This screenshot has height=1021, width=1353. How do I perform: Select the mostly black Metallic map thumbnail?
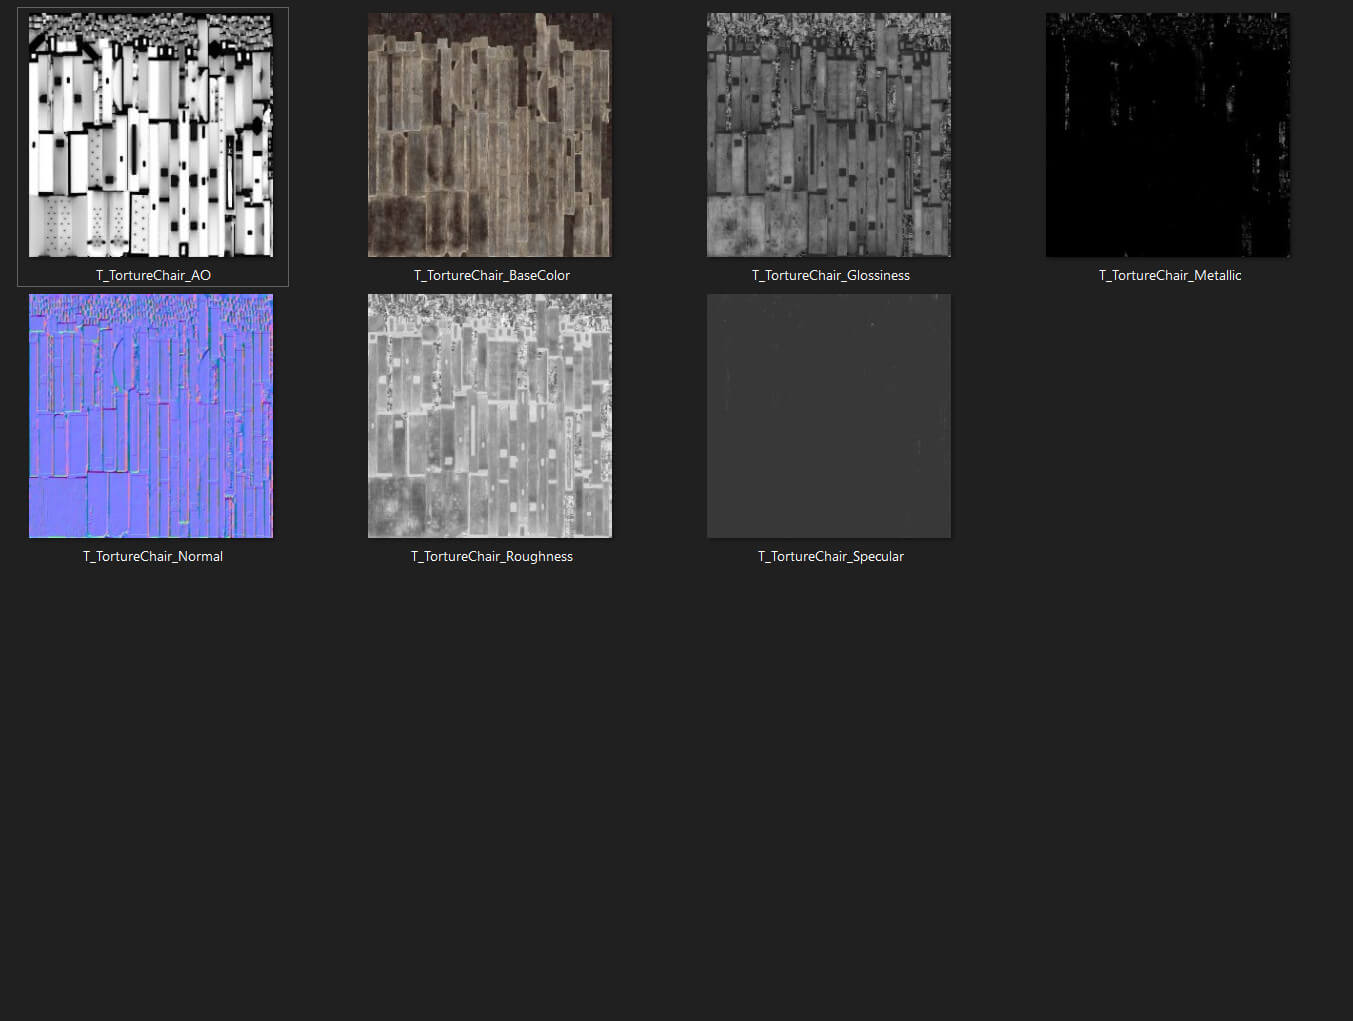pos(1168,135)
